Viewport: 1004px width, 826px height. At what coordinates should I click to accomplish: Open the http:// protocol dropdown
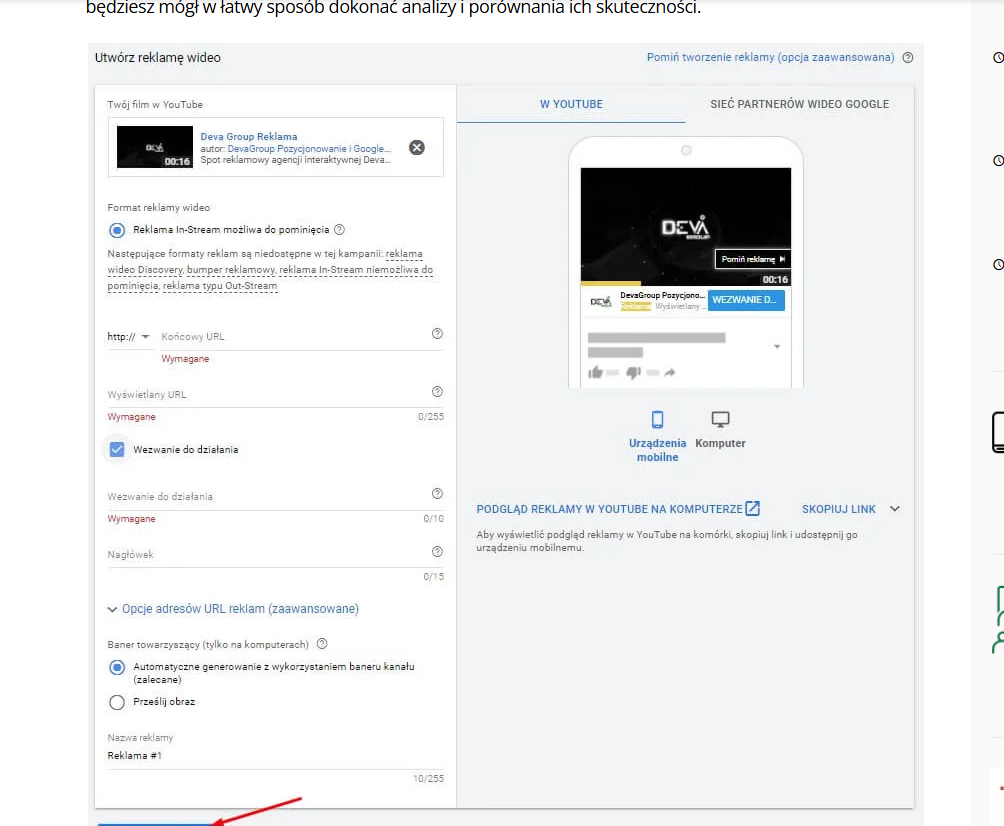129,337
